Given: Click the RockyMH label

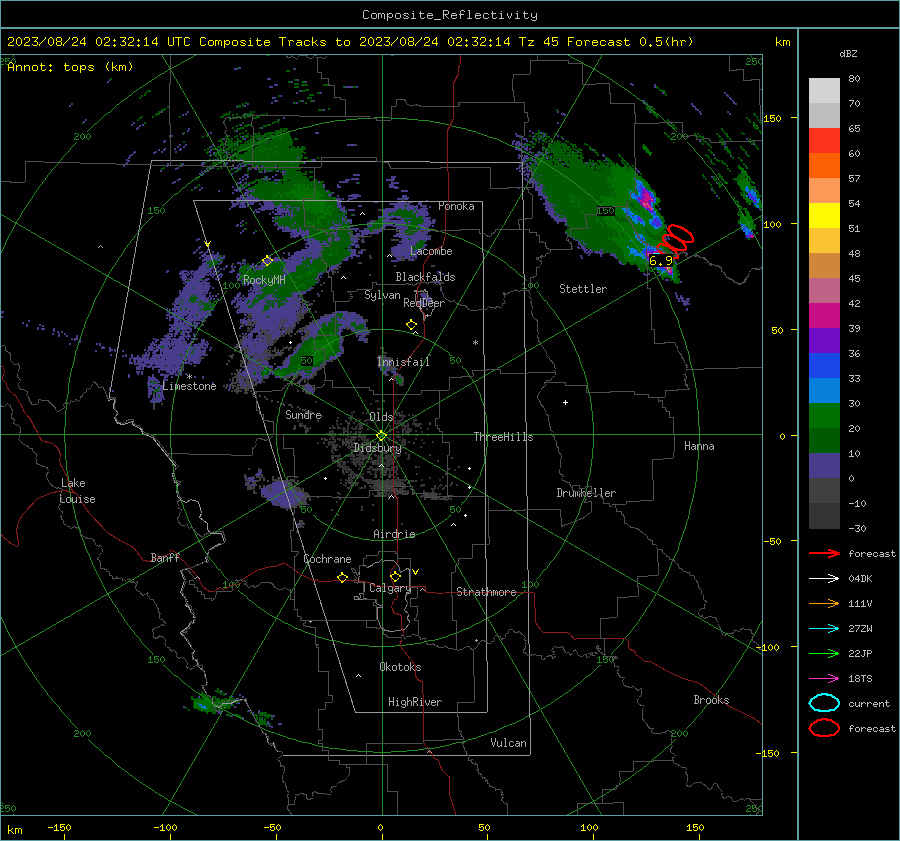Looking at the screenshot, I should click(x=264, y=280).
